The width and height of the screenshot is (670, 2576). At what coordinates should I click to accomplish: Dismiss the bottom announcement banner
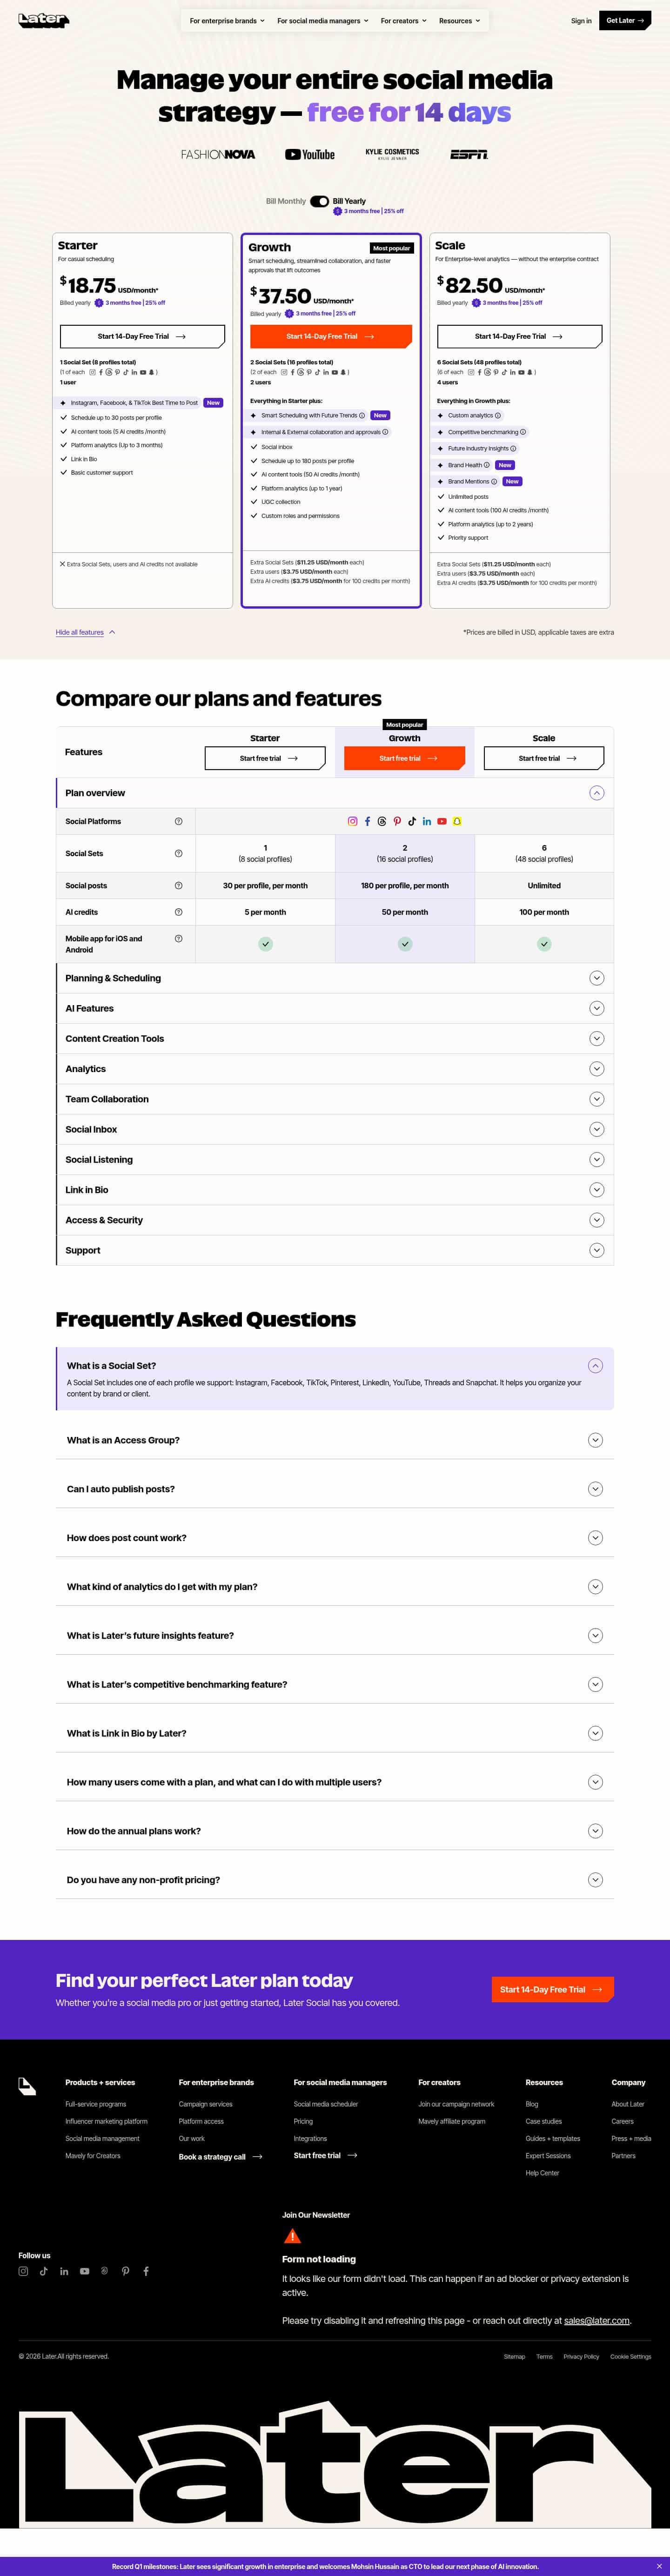(658, 2566)
